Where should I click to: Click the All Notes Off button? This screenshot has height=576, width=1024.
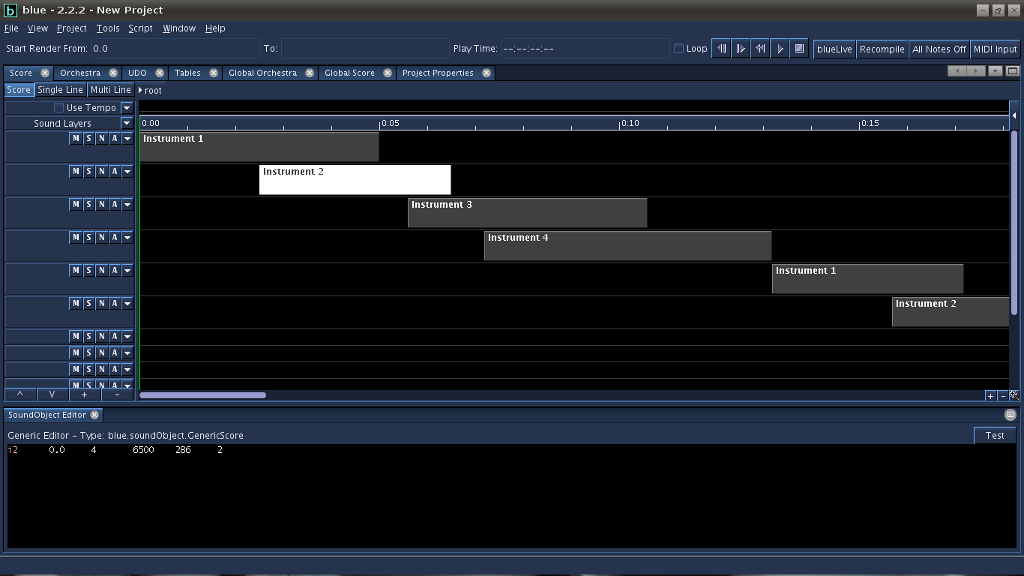tap(938, 49)
